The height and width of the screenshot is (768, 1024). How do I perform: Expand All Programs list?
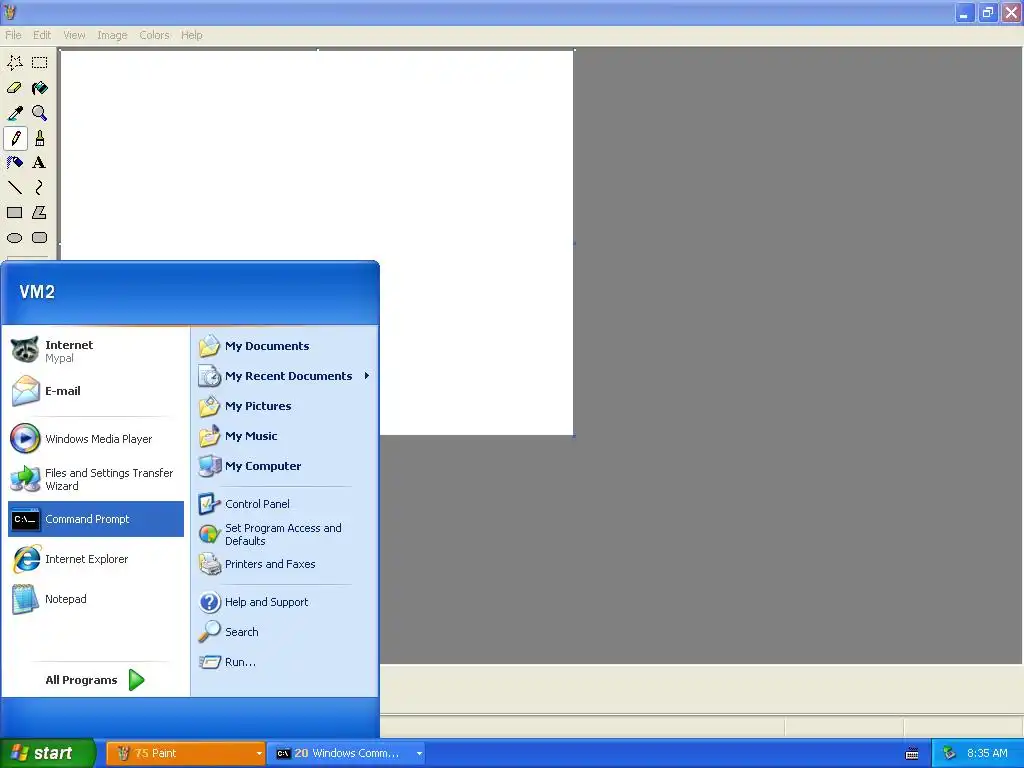point(95,680)
